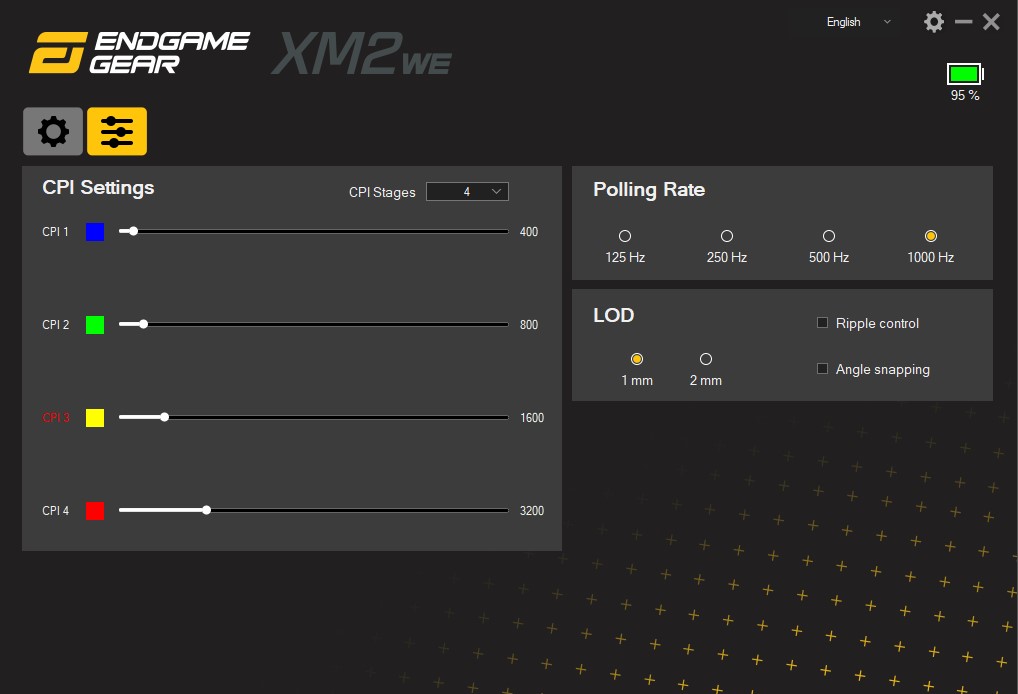Click the CPI 3 stage label

pyautogui.click(x=56, y=418)
